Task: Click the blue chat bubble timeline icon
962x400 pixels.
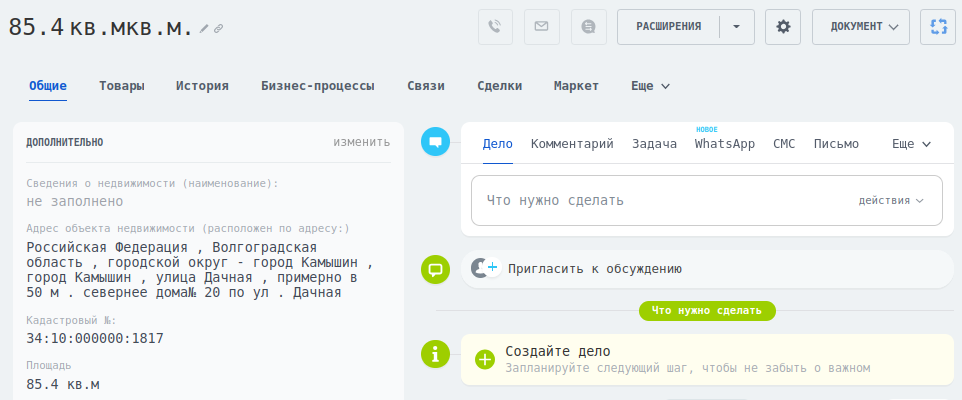Action: click(435, 142)
